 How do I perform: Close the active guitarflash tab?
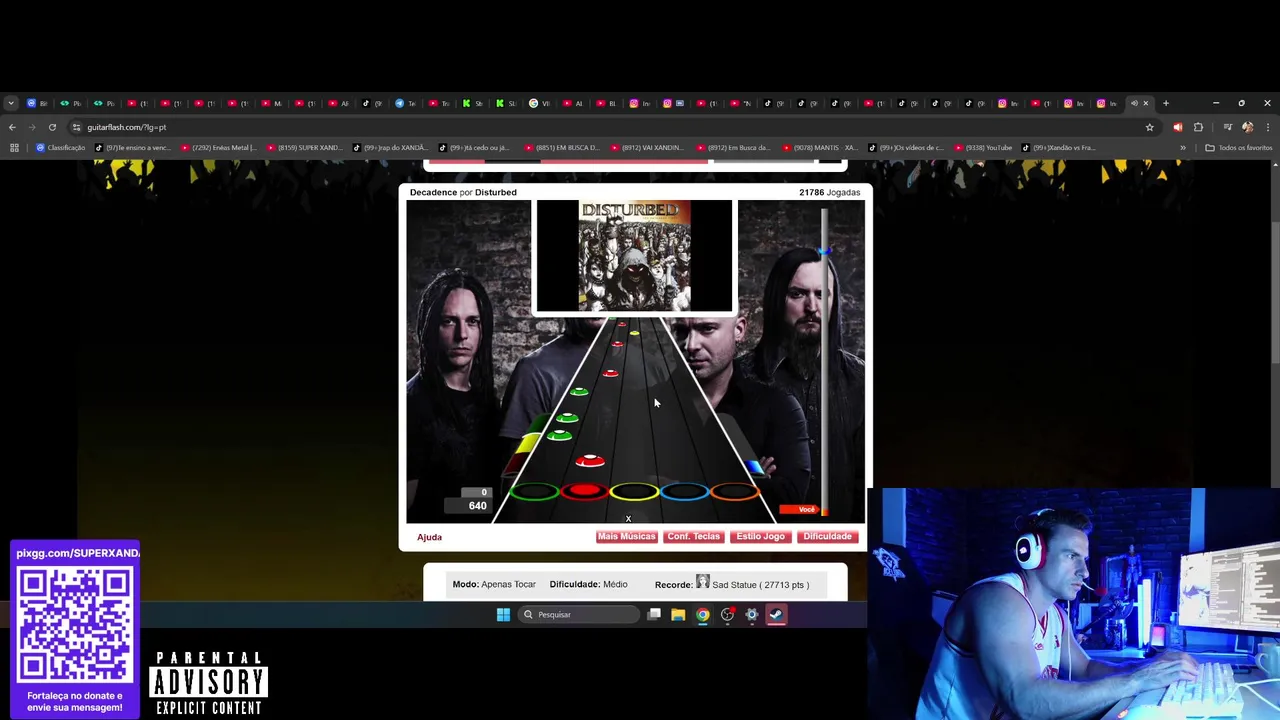pos(1146,103)
